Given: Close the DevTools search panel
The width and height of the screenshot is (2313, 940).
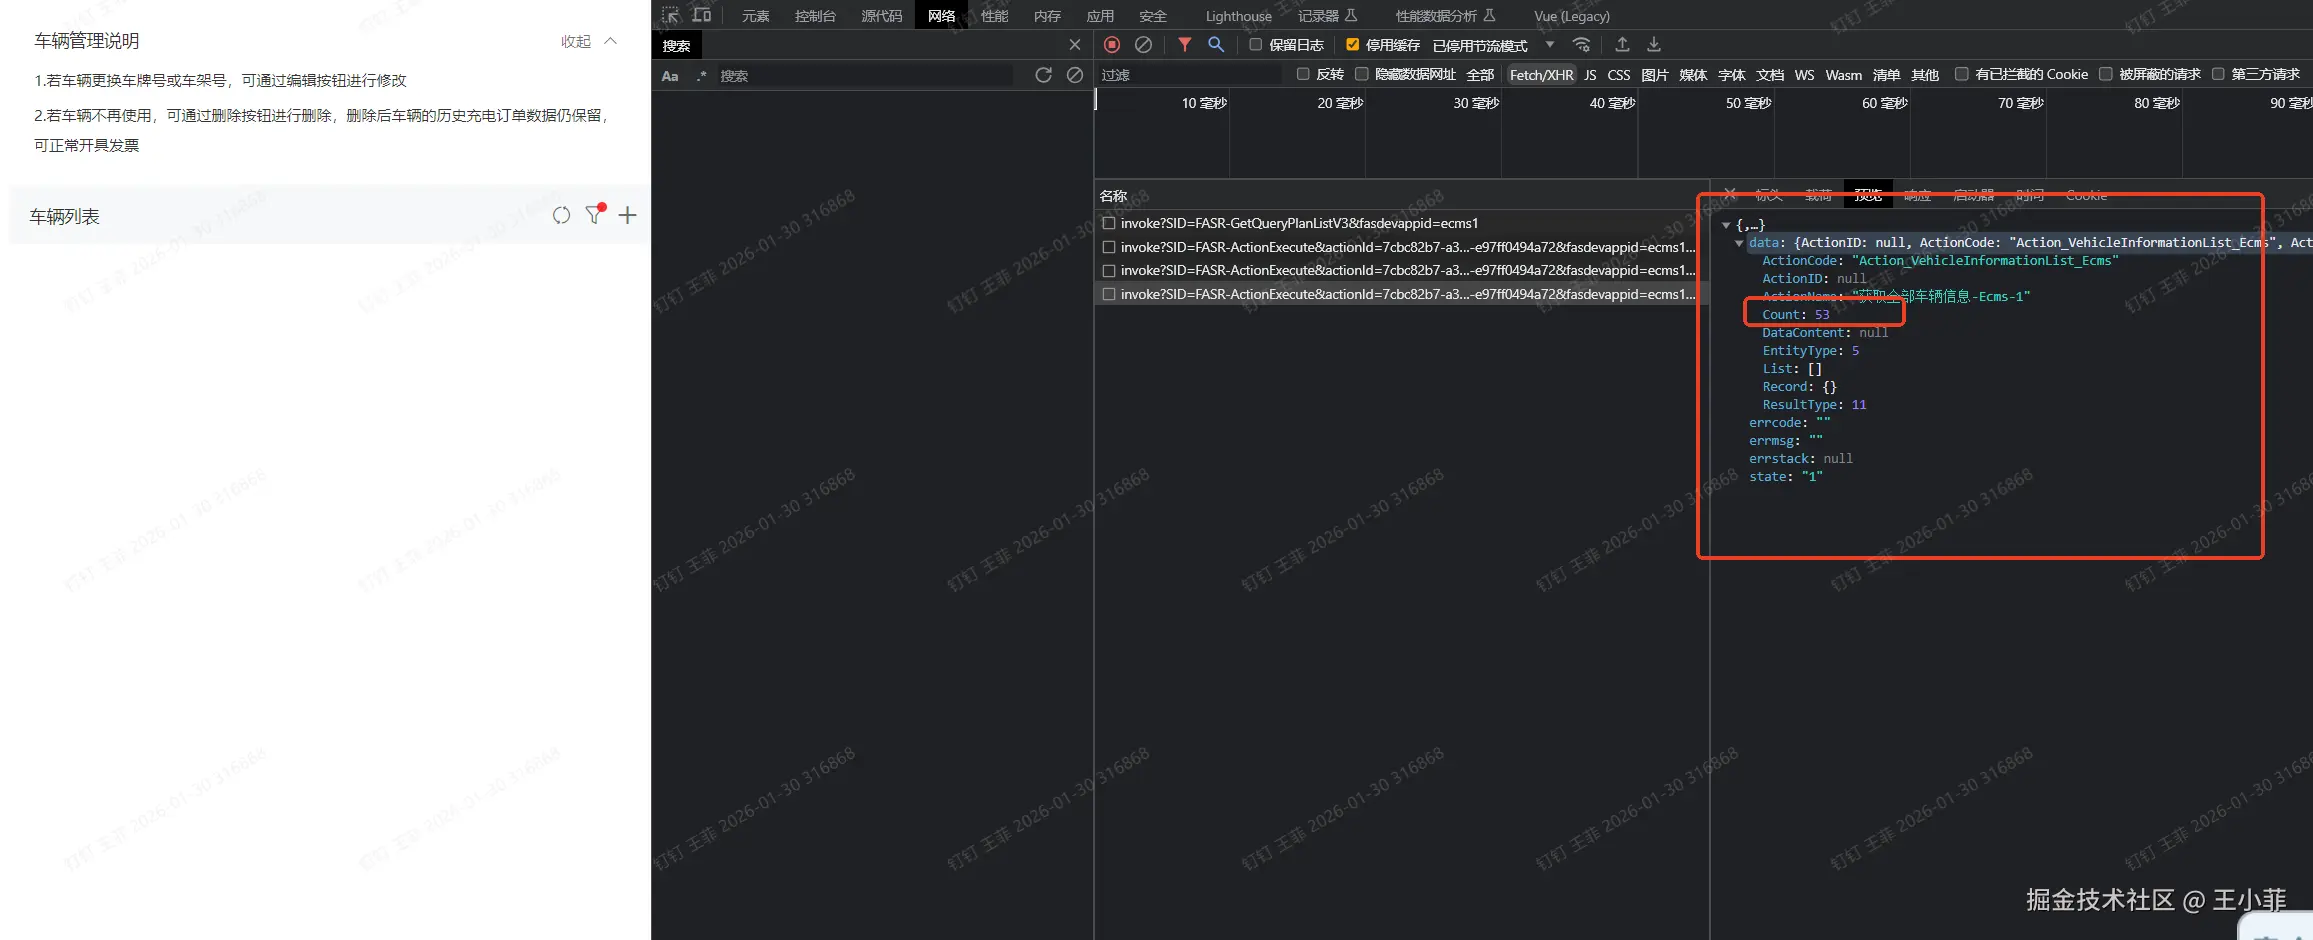Looking at the screenshot, I should pos(1075,45).
